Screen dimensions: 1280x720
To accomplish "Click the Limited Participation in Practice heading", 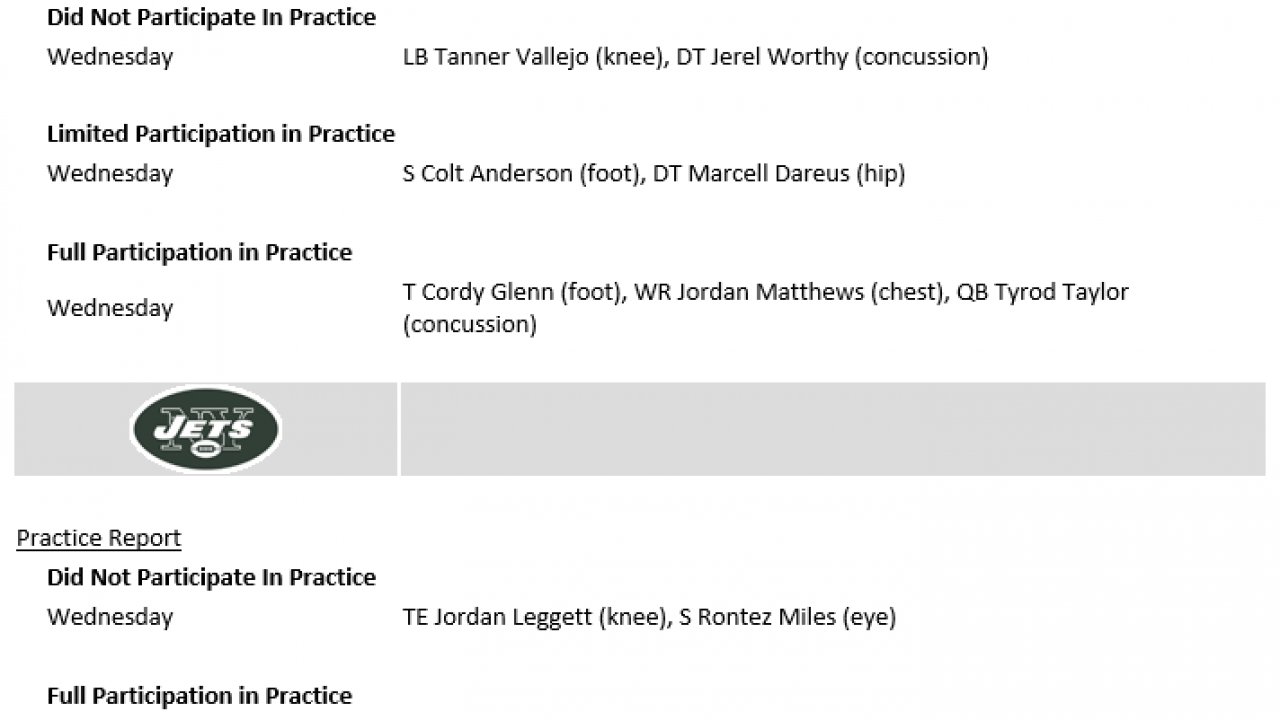I will 221,134.
